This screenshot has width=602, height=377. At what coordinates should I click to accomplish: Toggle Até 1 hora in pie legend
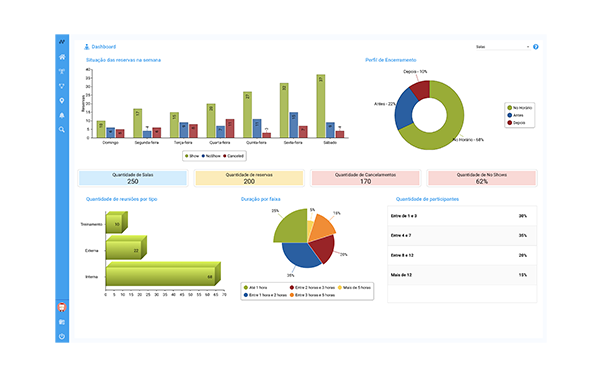[256, 288]
